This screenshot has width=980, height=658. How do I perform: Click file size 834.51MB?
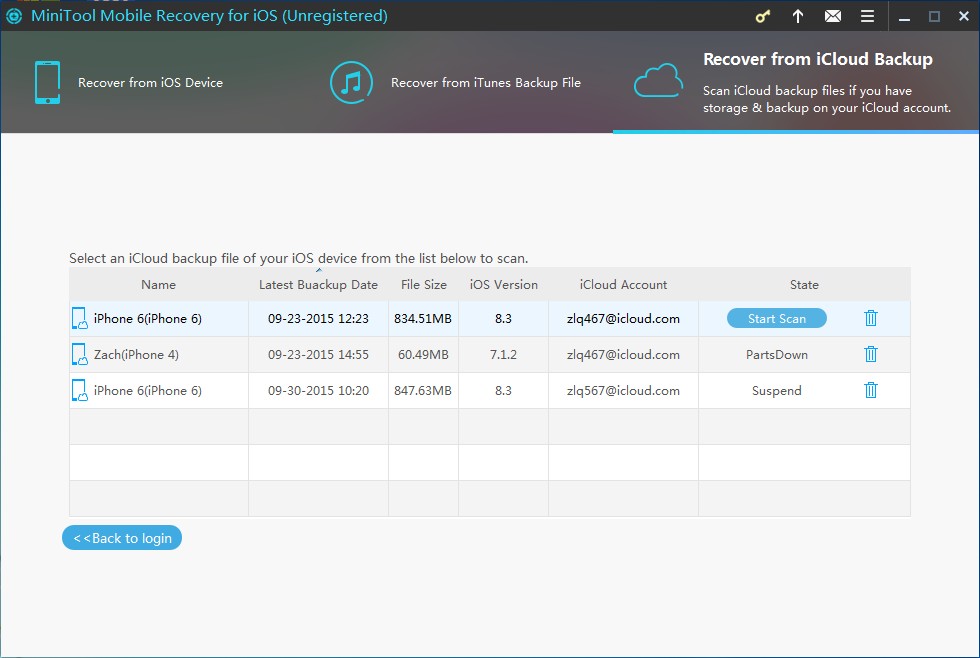422,319
